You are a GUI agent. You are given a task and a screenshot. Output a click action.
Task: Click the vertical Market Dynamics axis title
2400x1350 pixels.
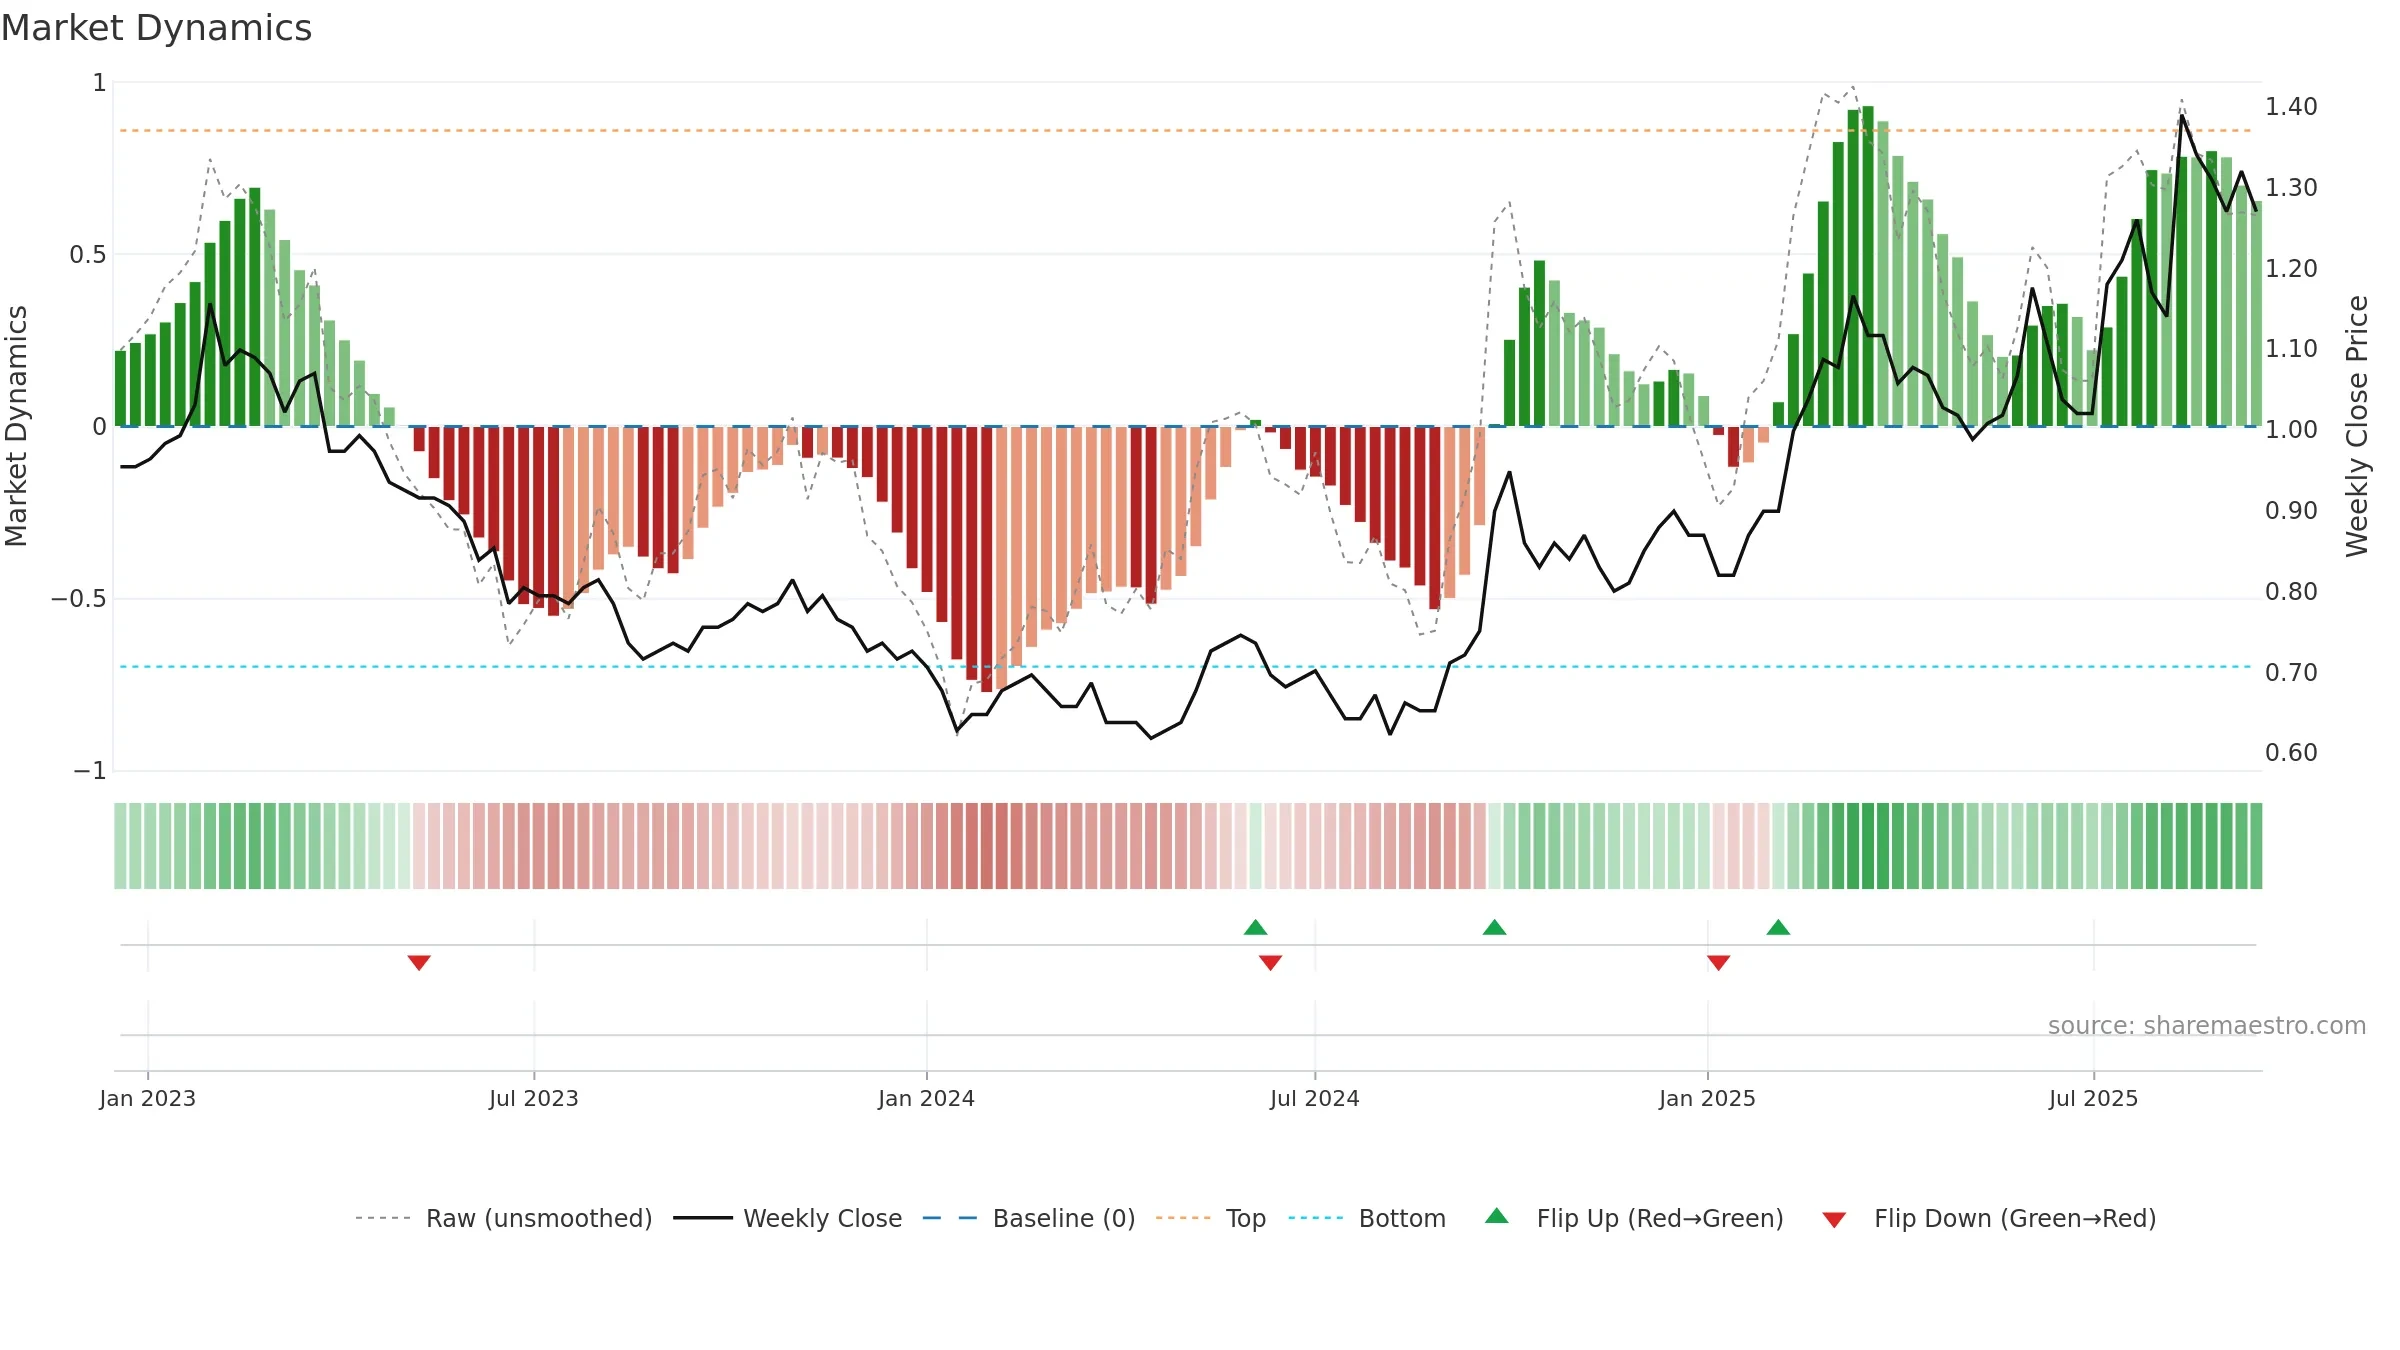point(16,426)
